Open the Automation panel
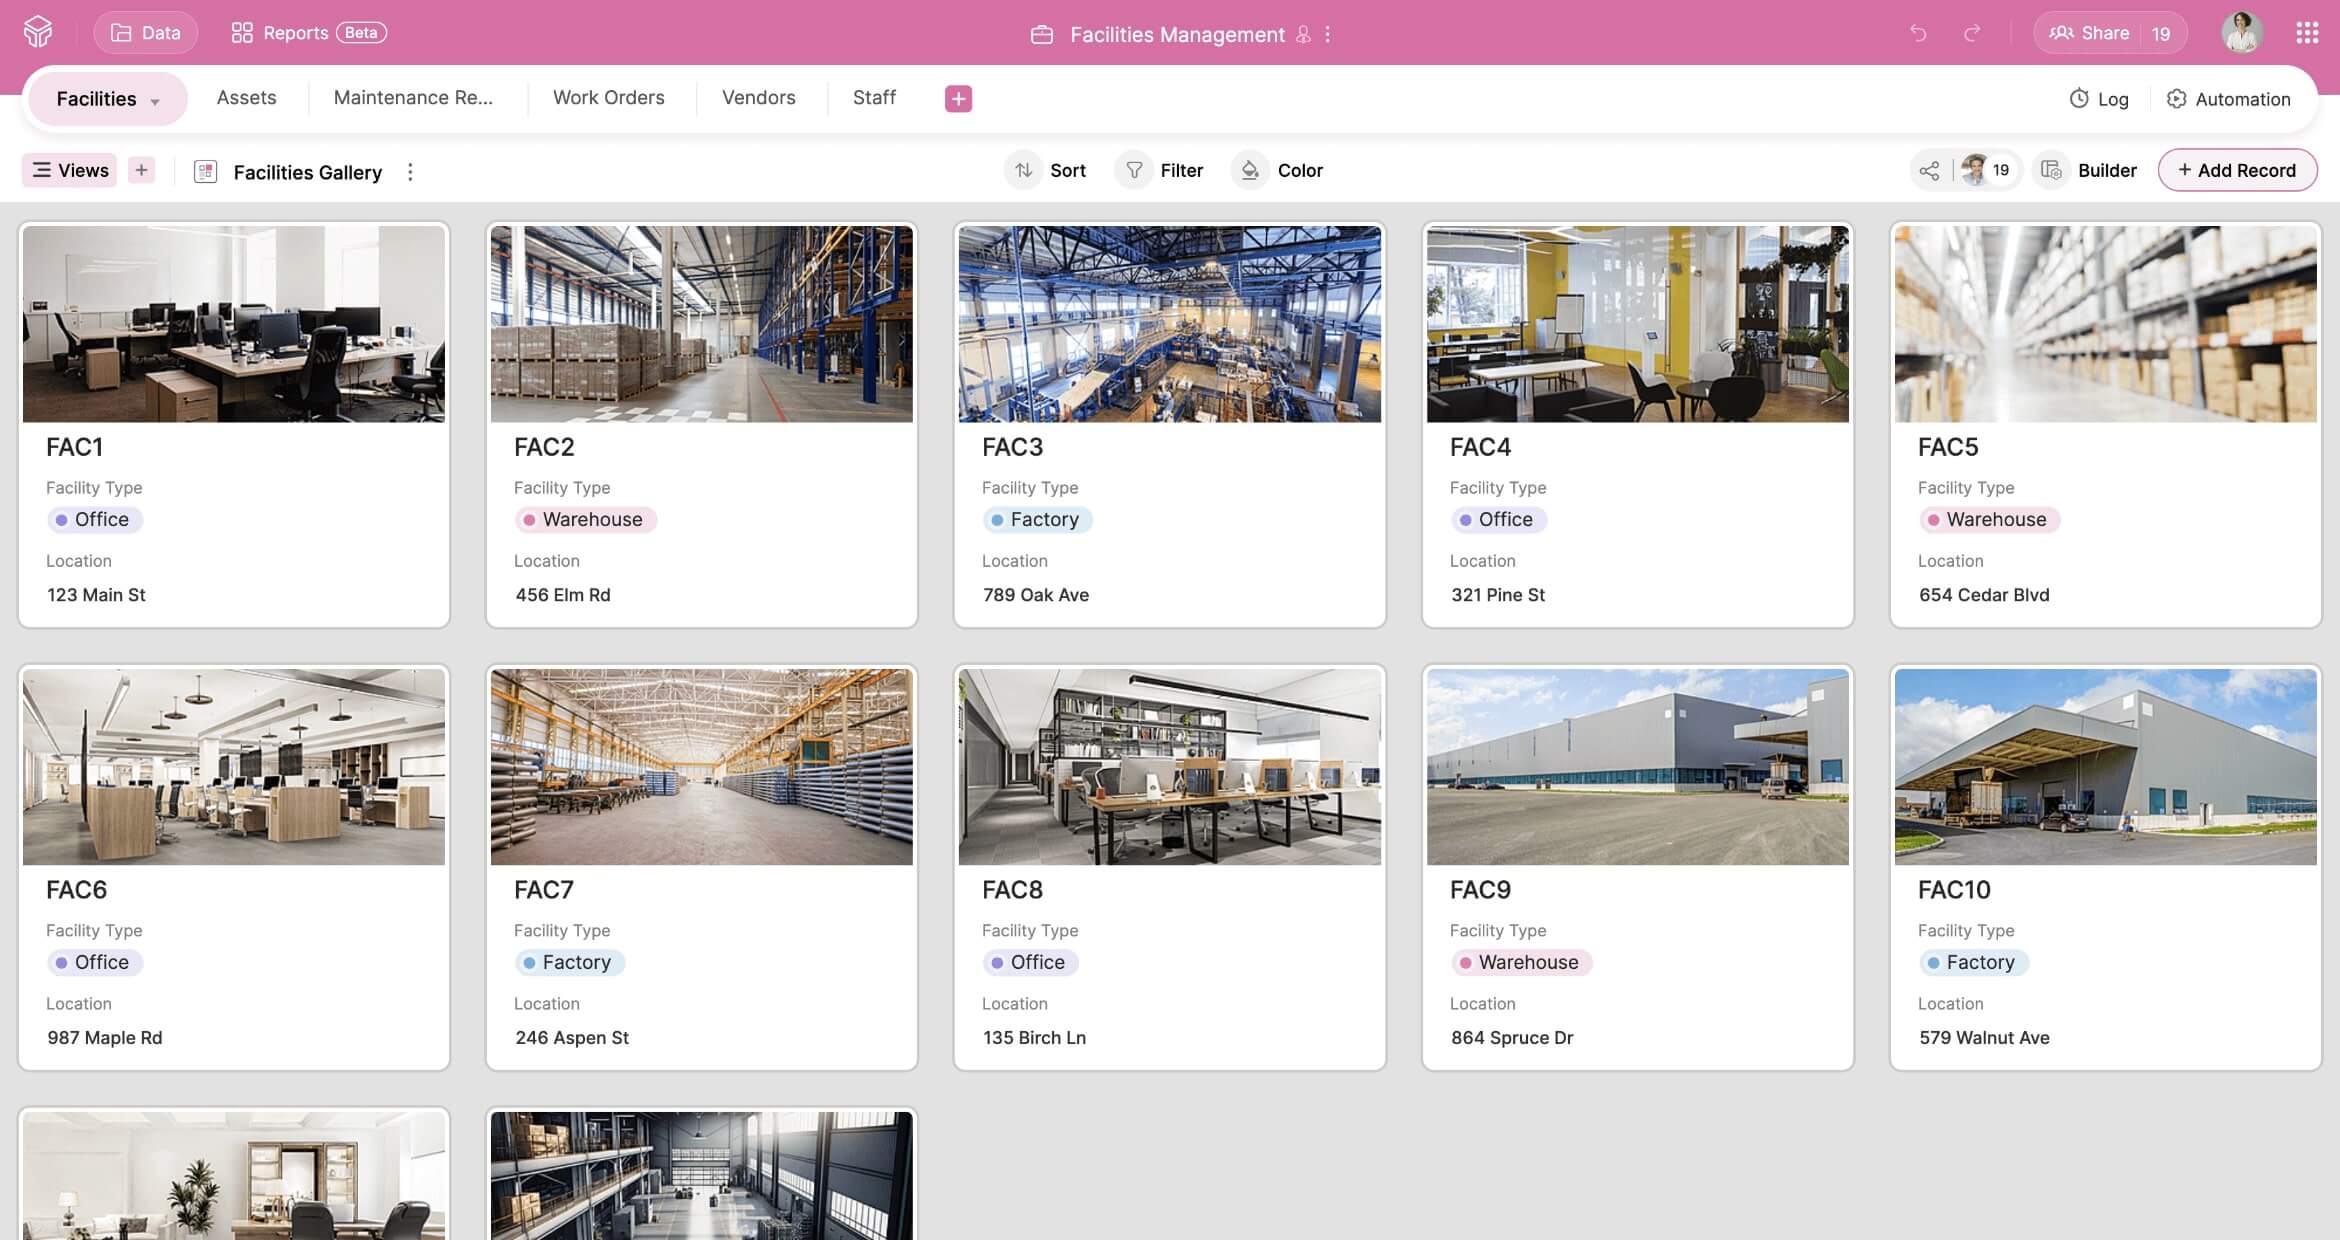This screenshot has width=2340, height=1240. coord(2228,98)
